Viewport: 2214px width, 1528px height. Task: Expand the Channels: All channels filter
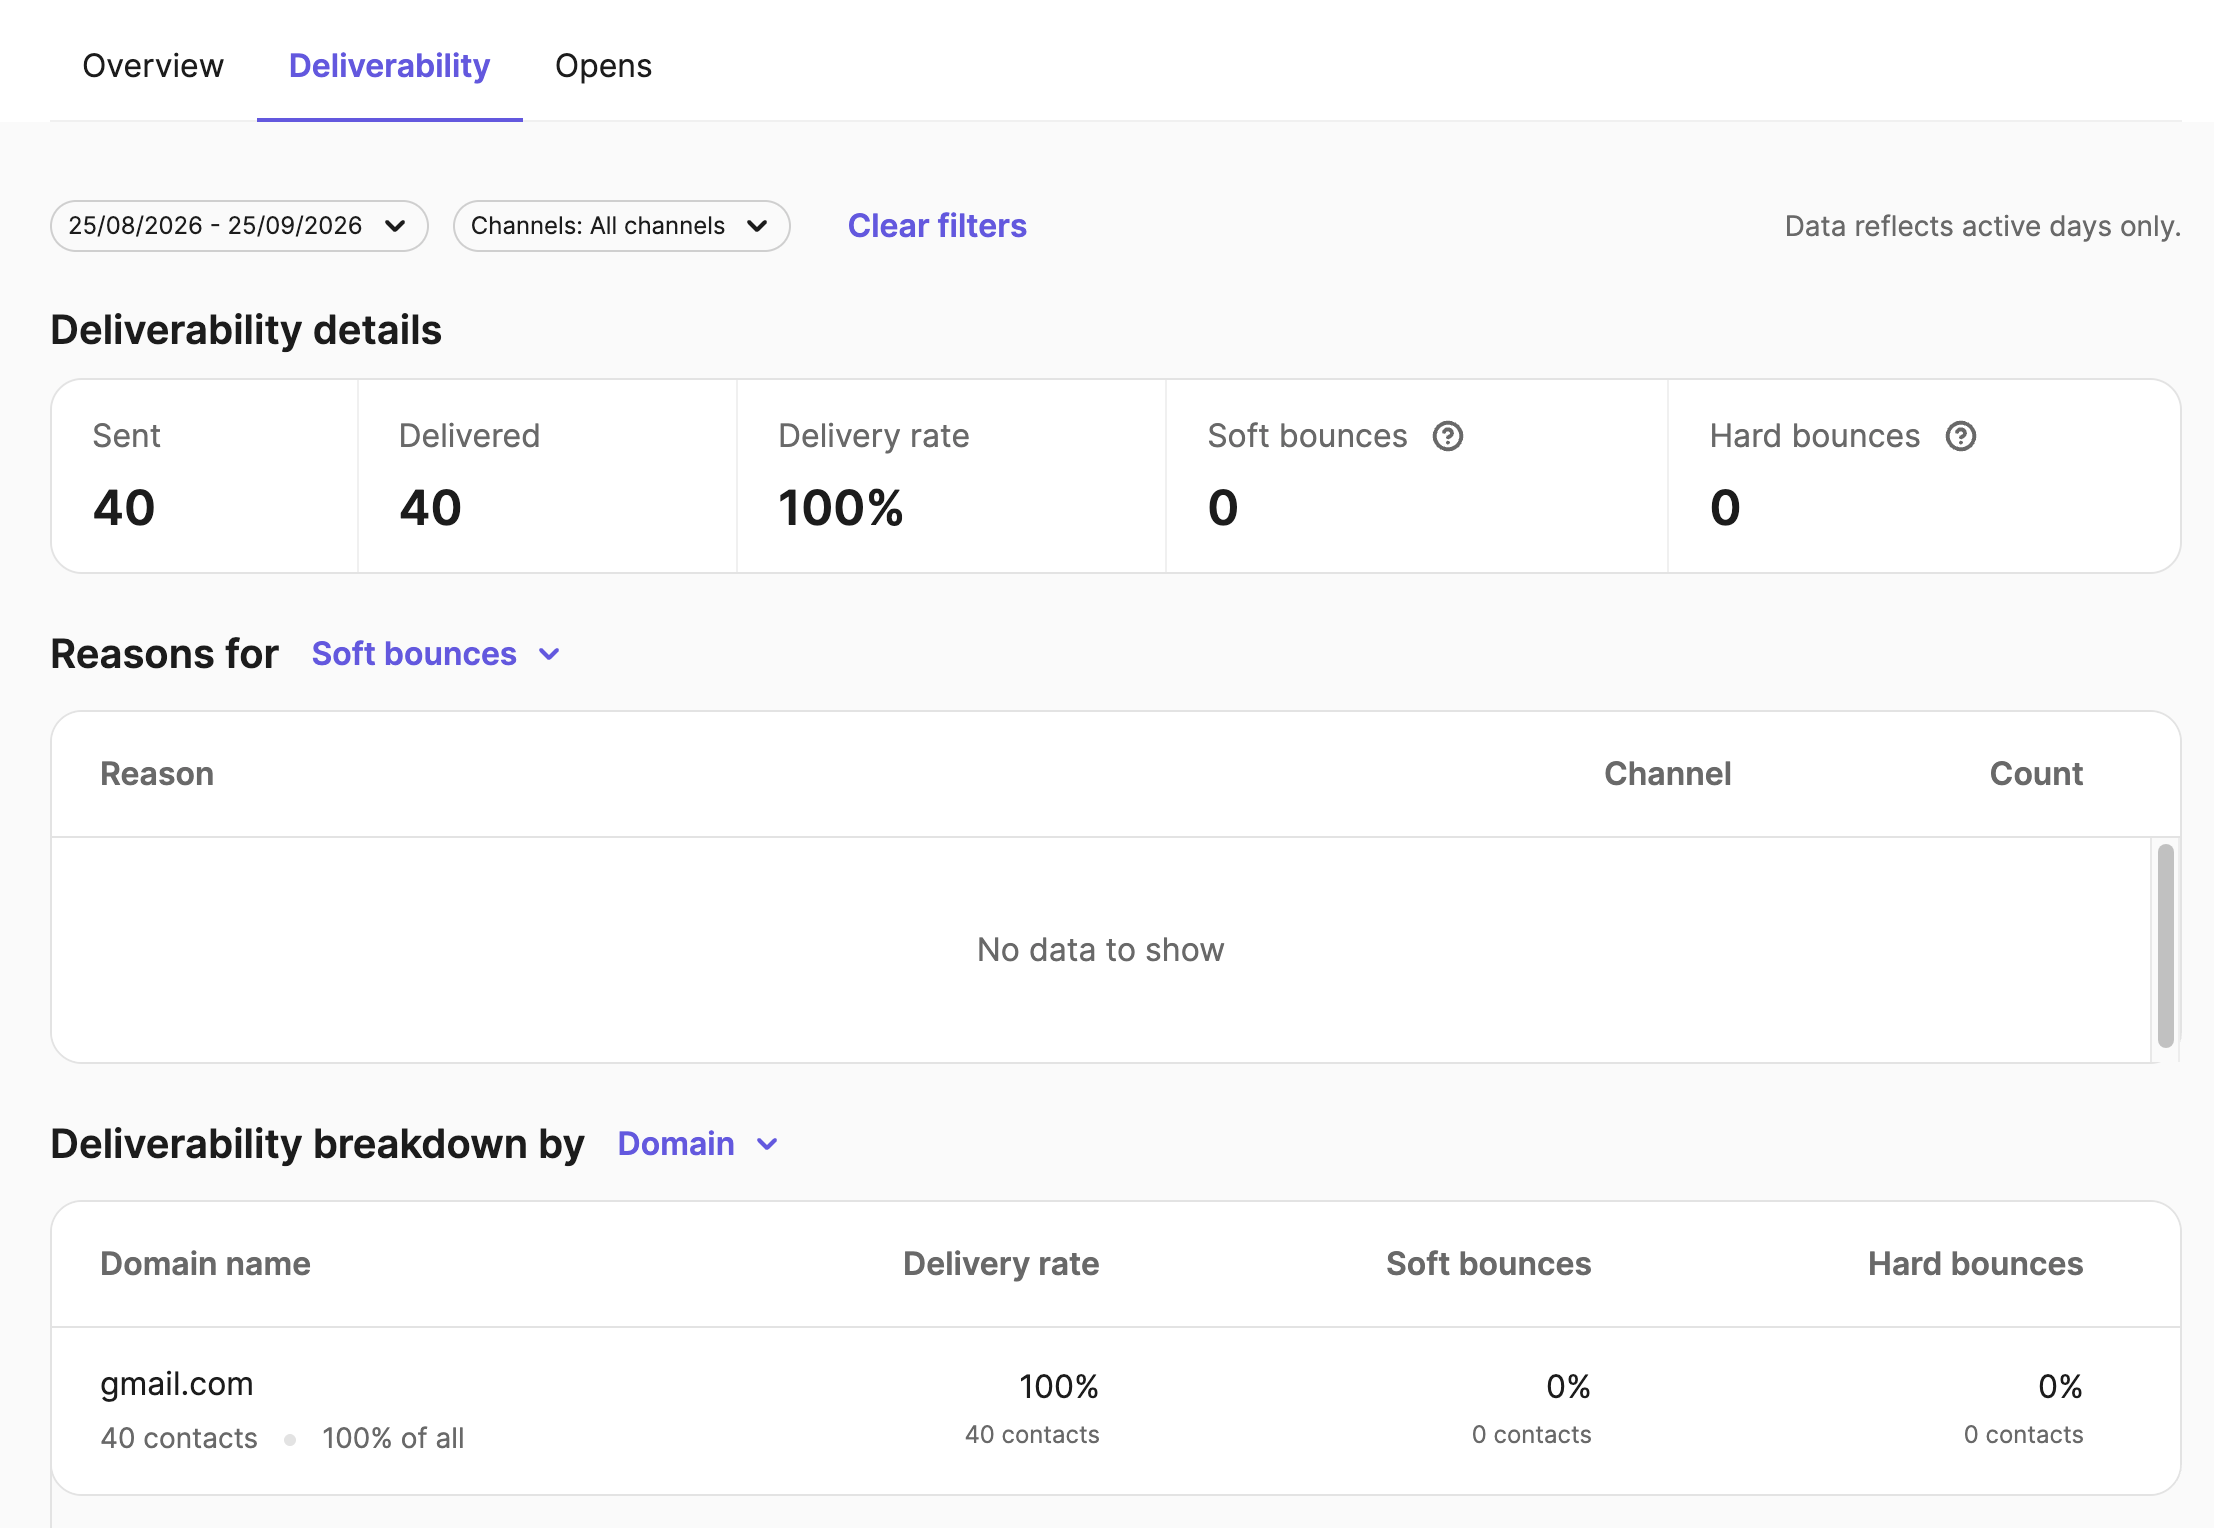point(621,226)
